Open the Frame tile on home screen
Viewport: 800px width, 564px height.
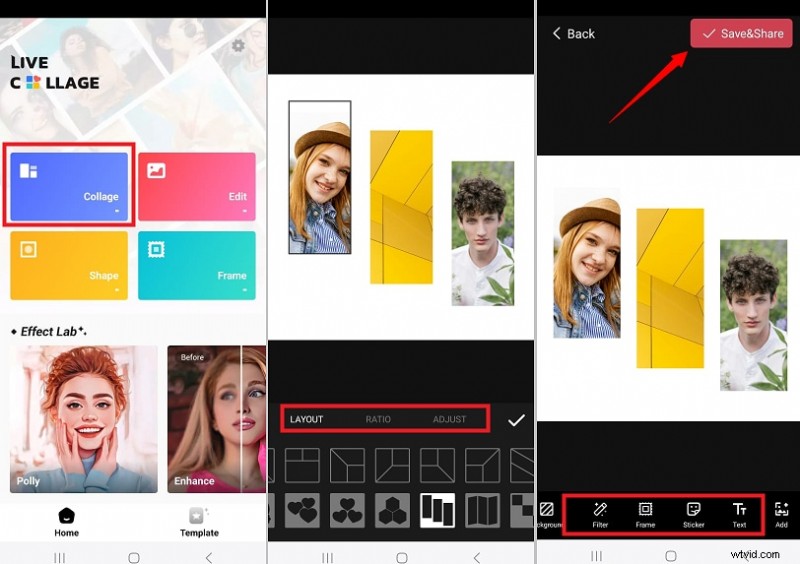196,265
